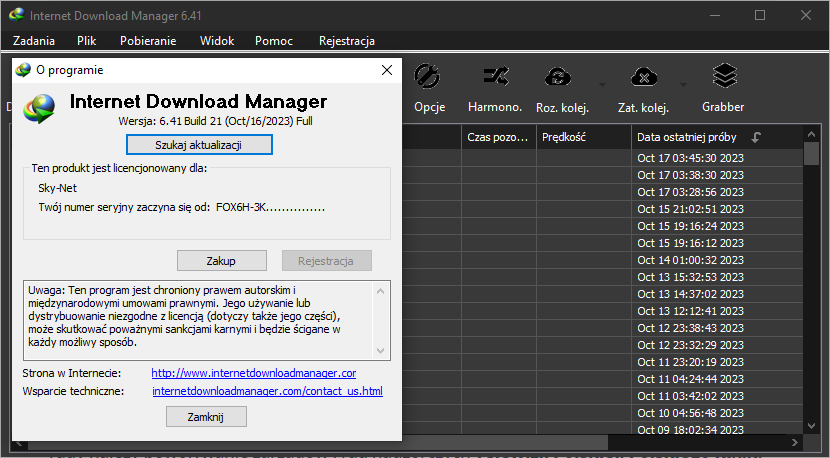
Task: Stop queue with Zat. kolej. icon
Action: pos(644,77)
